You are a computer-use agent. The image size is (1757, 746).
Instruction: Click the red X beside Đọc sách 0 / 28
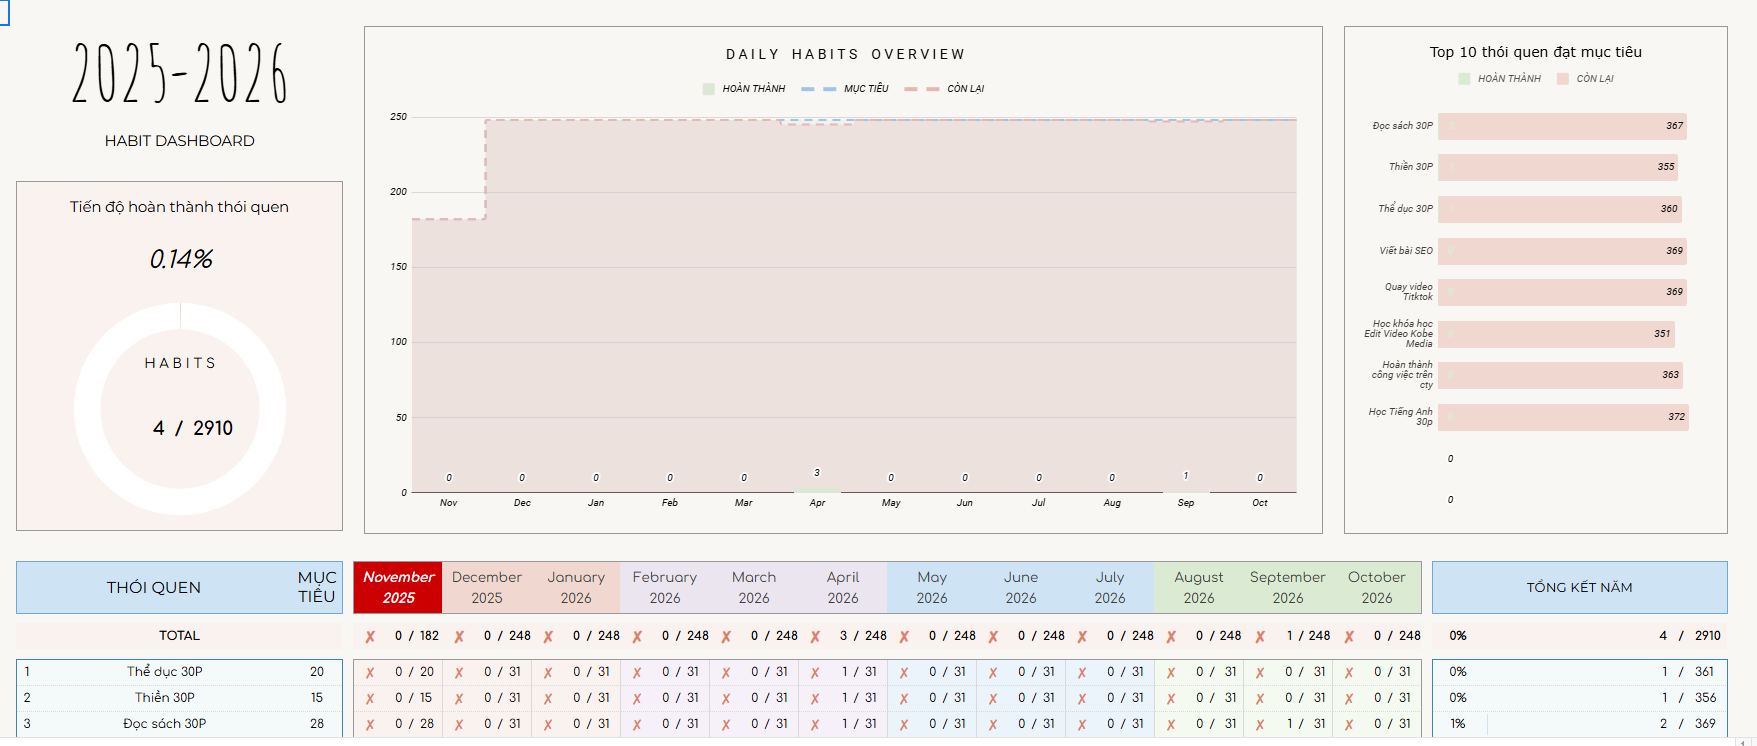point(370,725)
